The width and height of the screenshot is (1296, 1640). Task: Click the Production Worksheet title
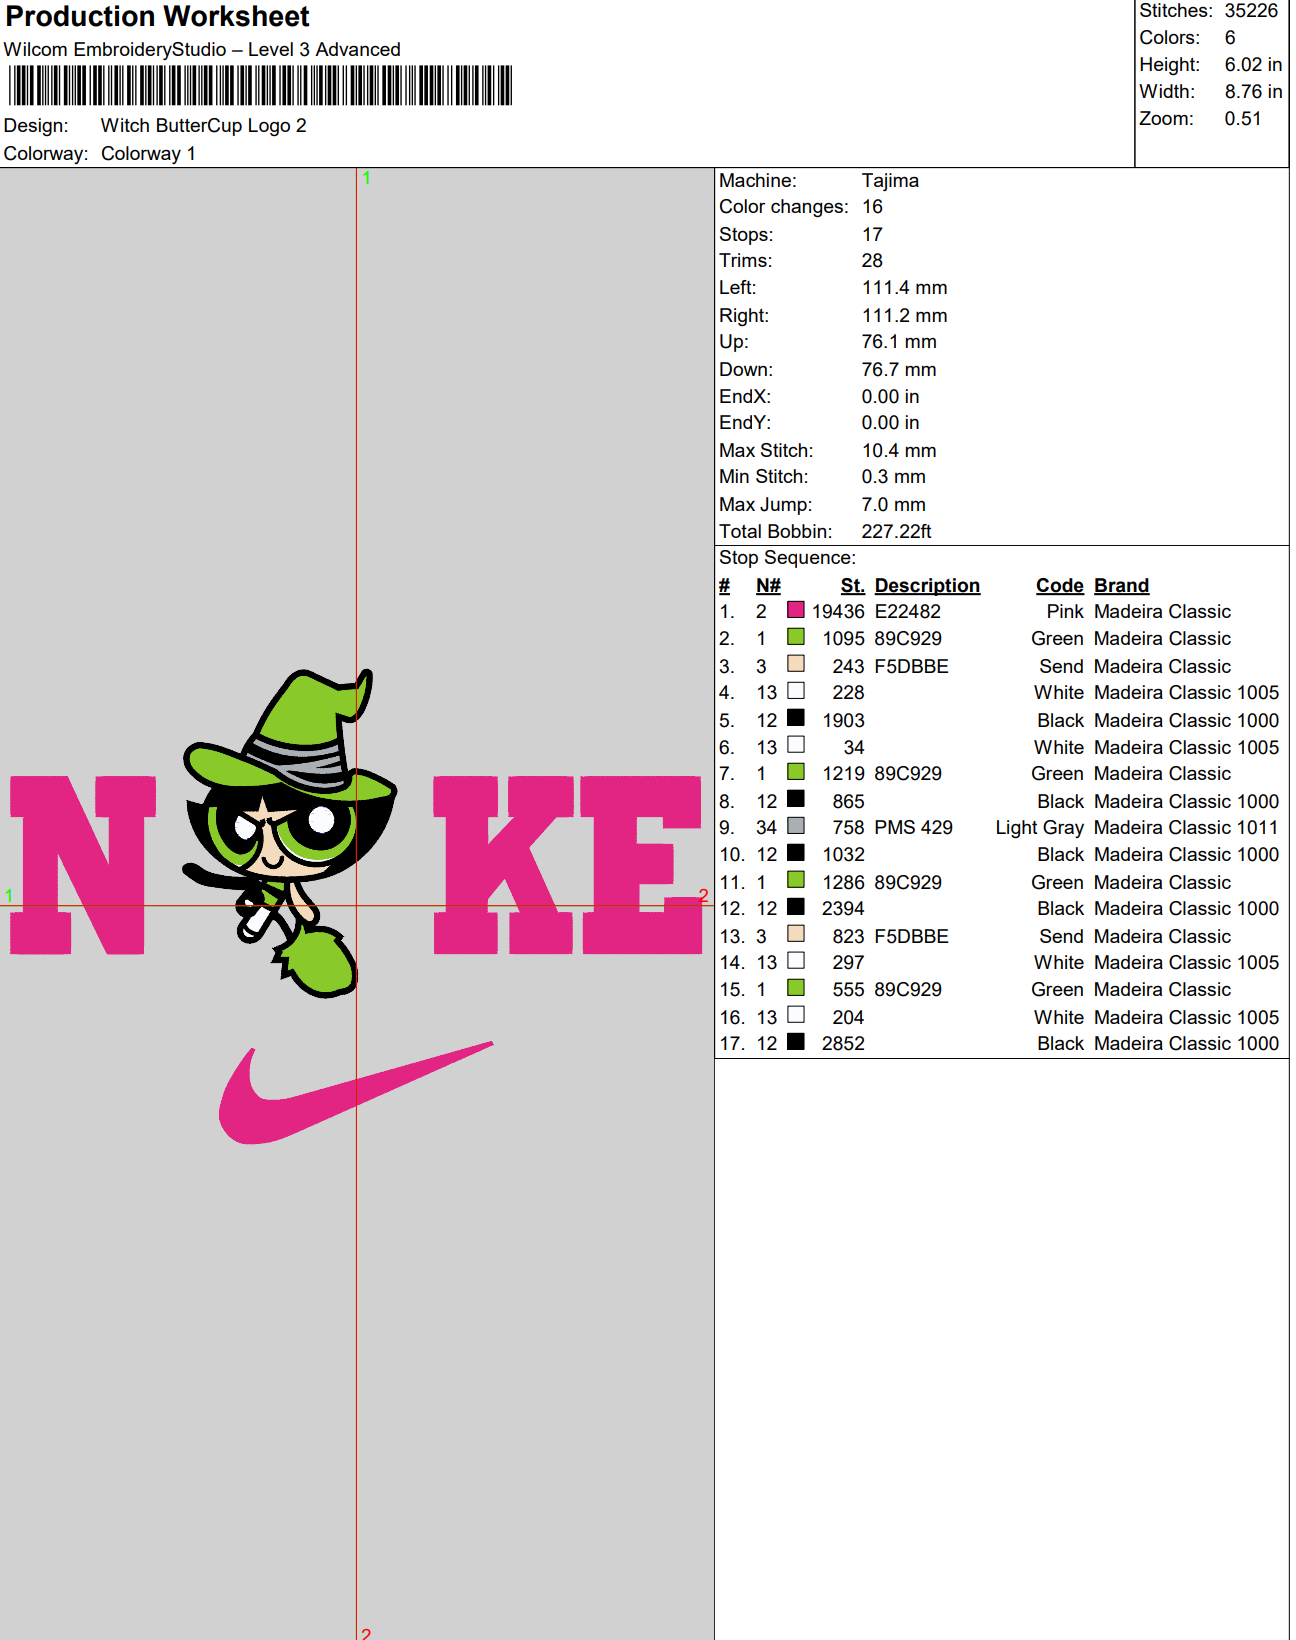[158, 17]
